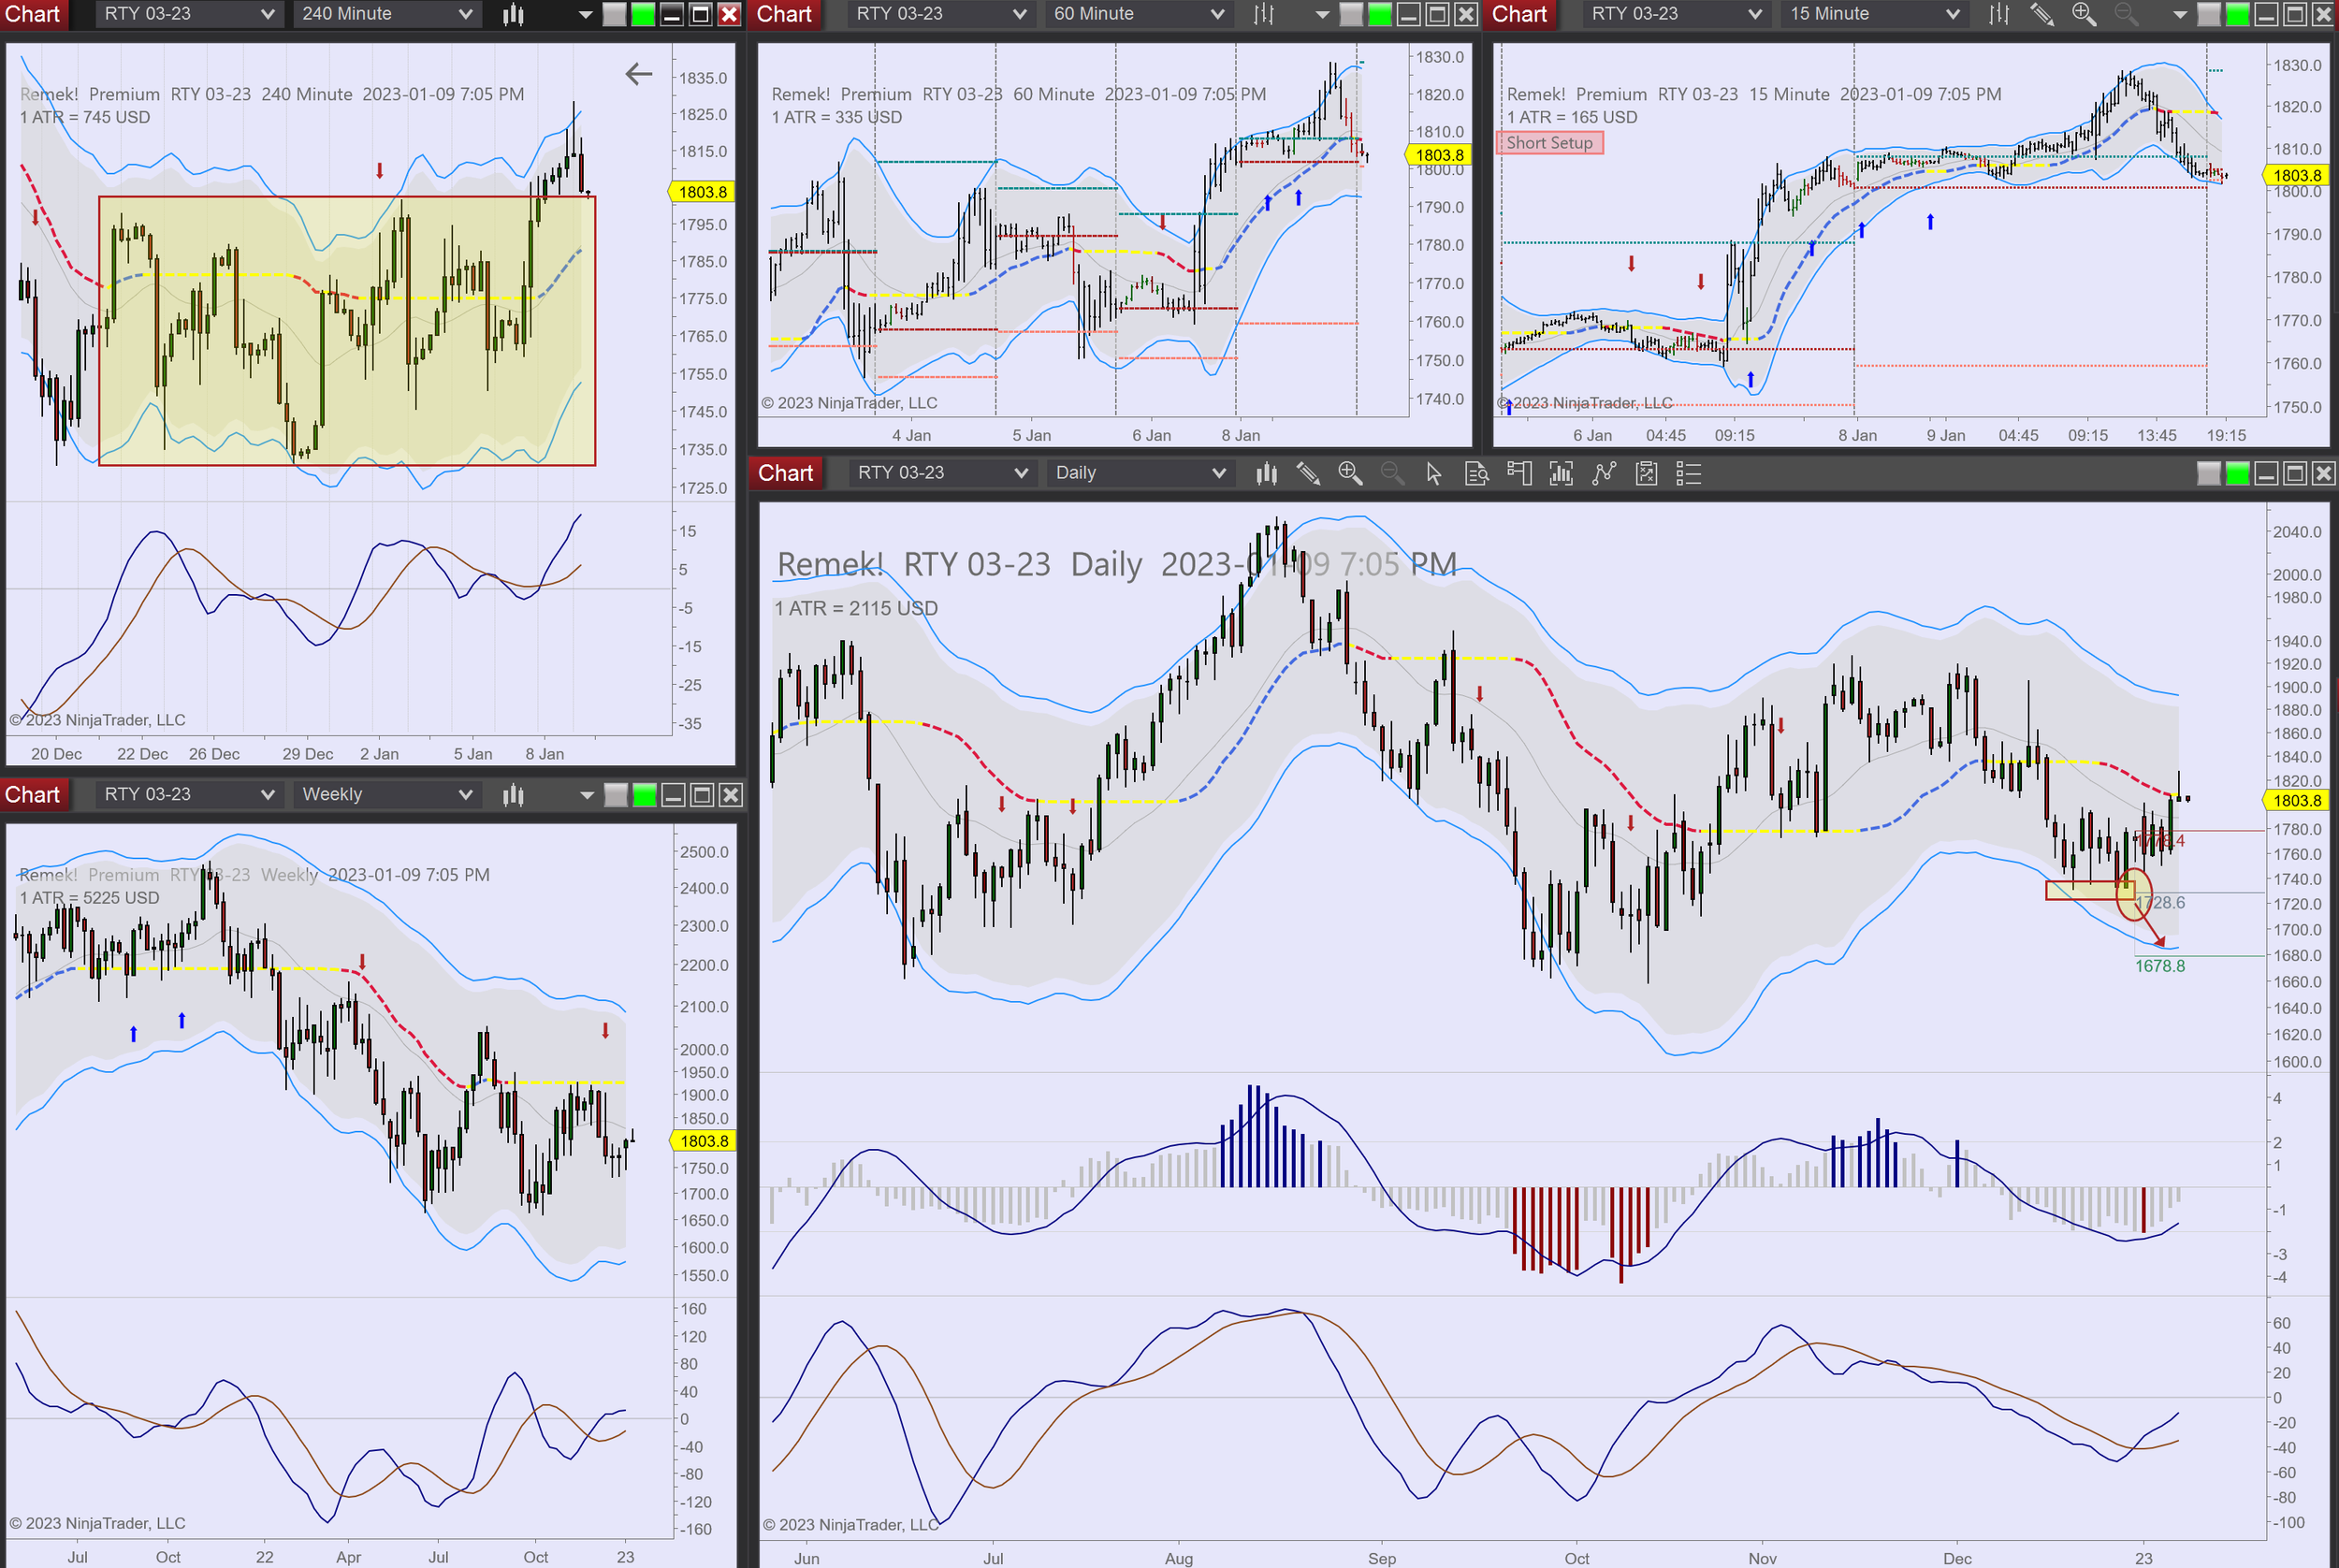Screen dimensions: 2339x1568
Task: Click Chart Trader icon in Daily toolbar
Action: tap(1519, 473)
